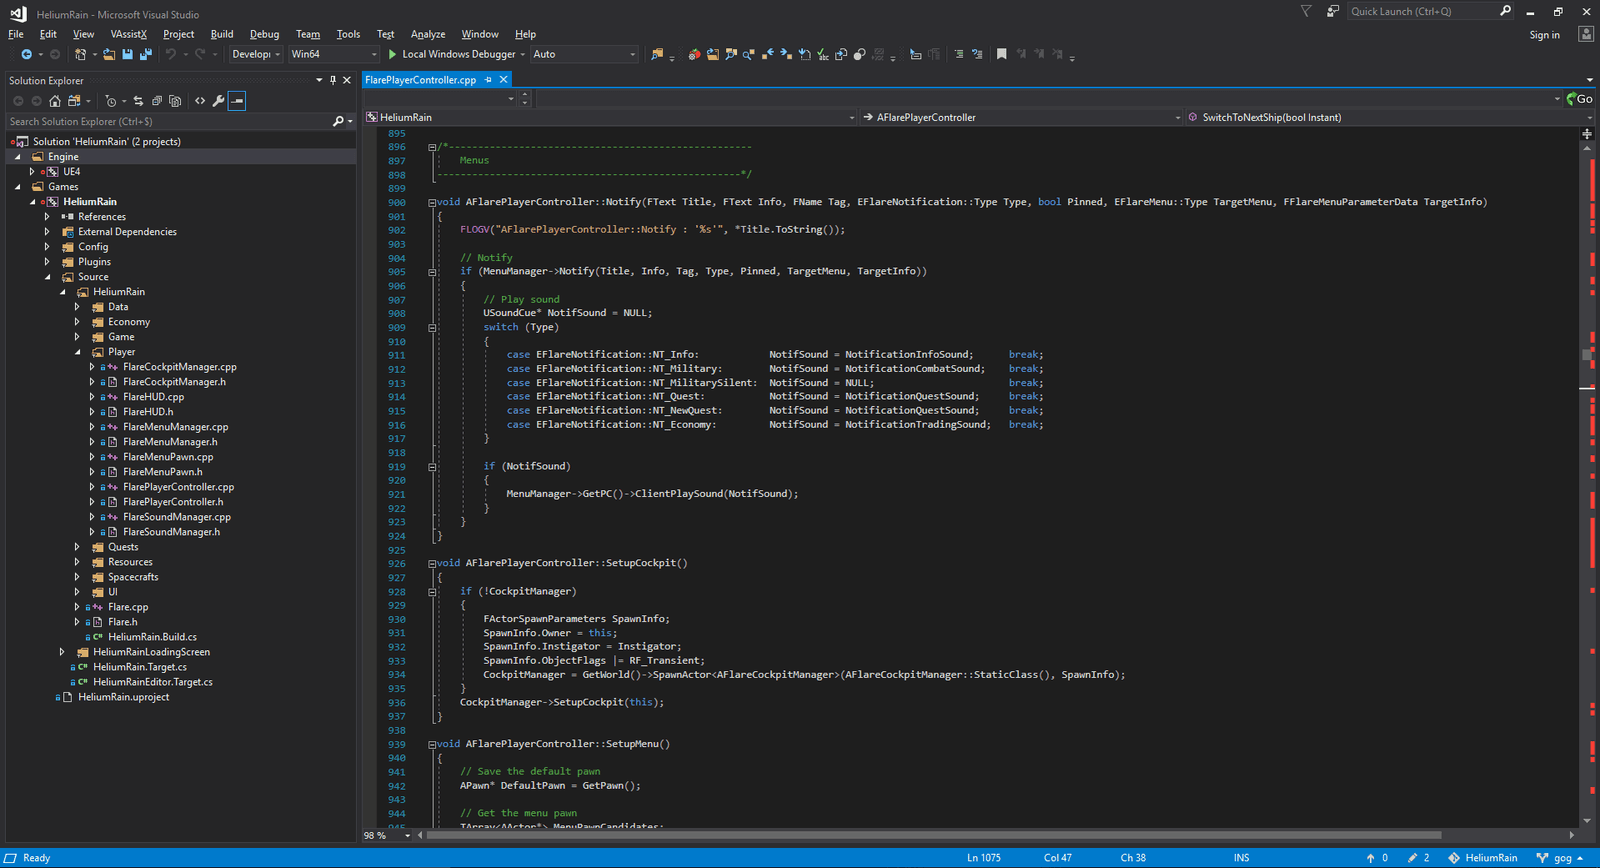1600x868 pixels.
Task: Open the Build menu
Action: click(222, 34)
